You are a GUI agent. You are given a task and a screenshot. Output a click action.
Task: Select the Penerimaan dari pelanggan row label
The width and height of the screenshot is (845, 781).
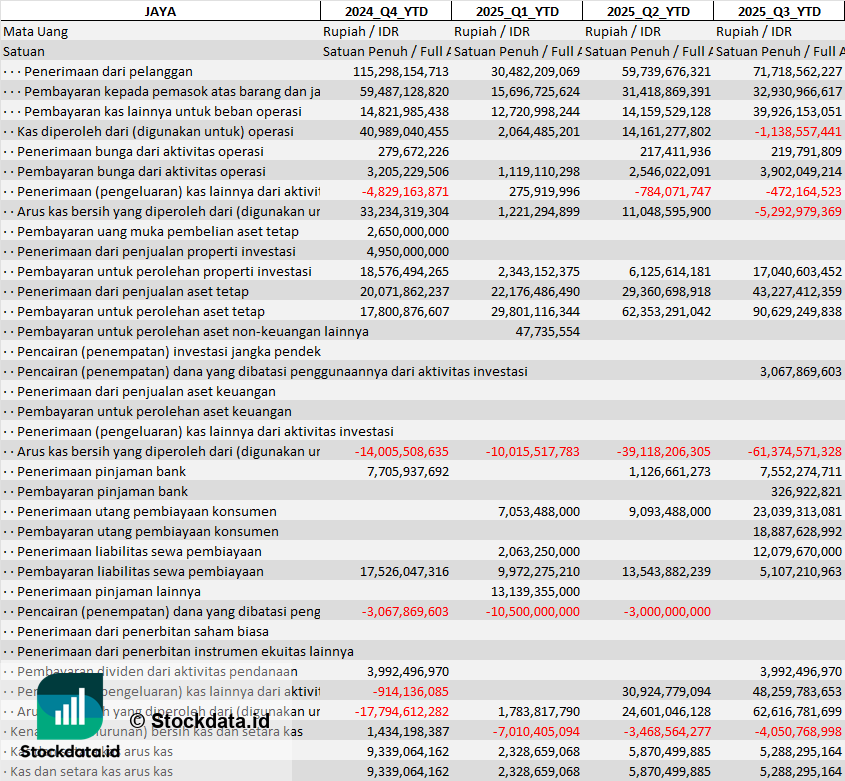[x=108, y=71]
